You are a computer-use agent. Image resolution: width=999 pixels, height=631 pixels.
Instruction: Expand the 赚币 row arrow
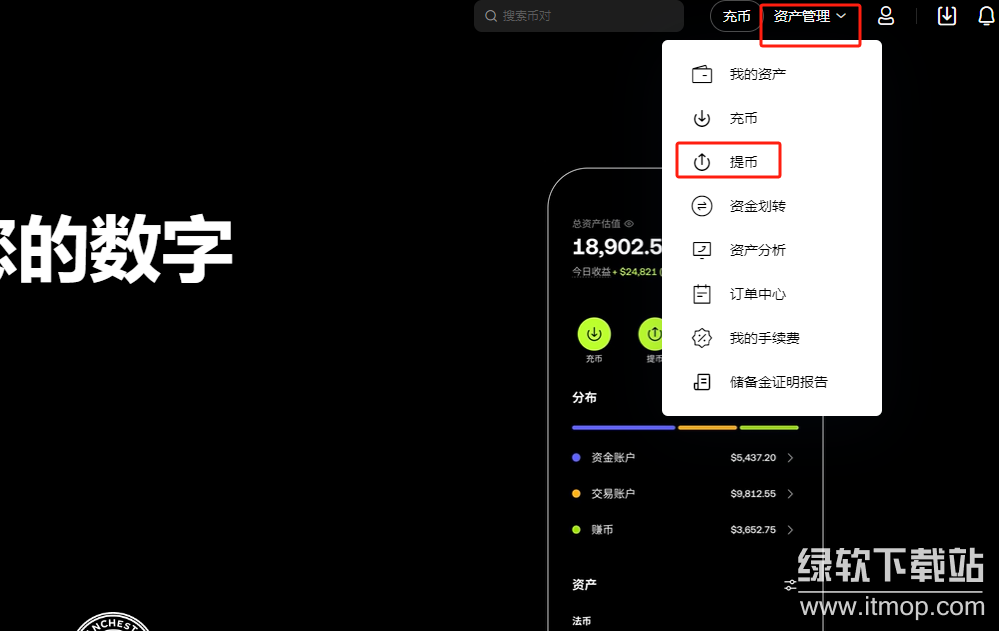coord(790,530)
